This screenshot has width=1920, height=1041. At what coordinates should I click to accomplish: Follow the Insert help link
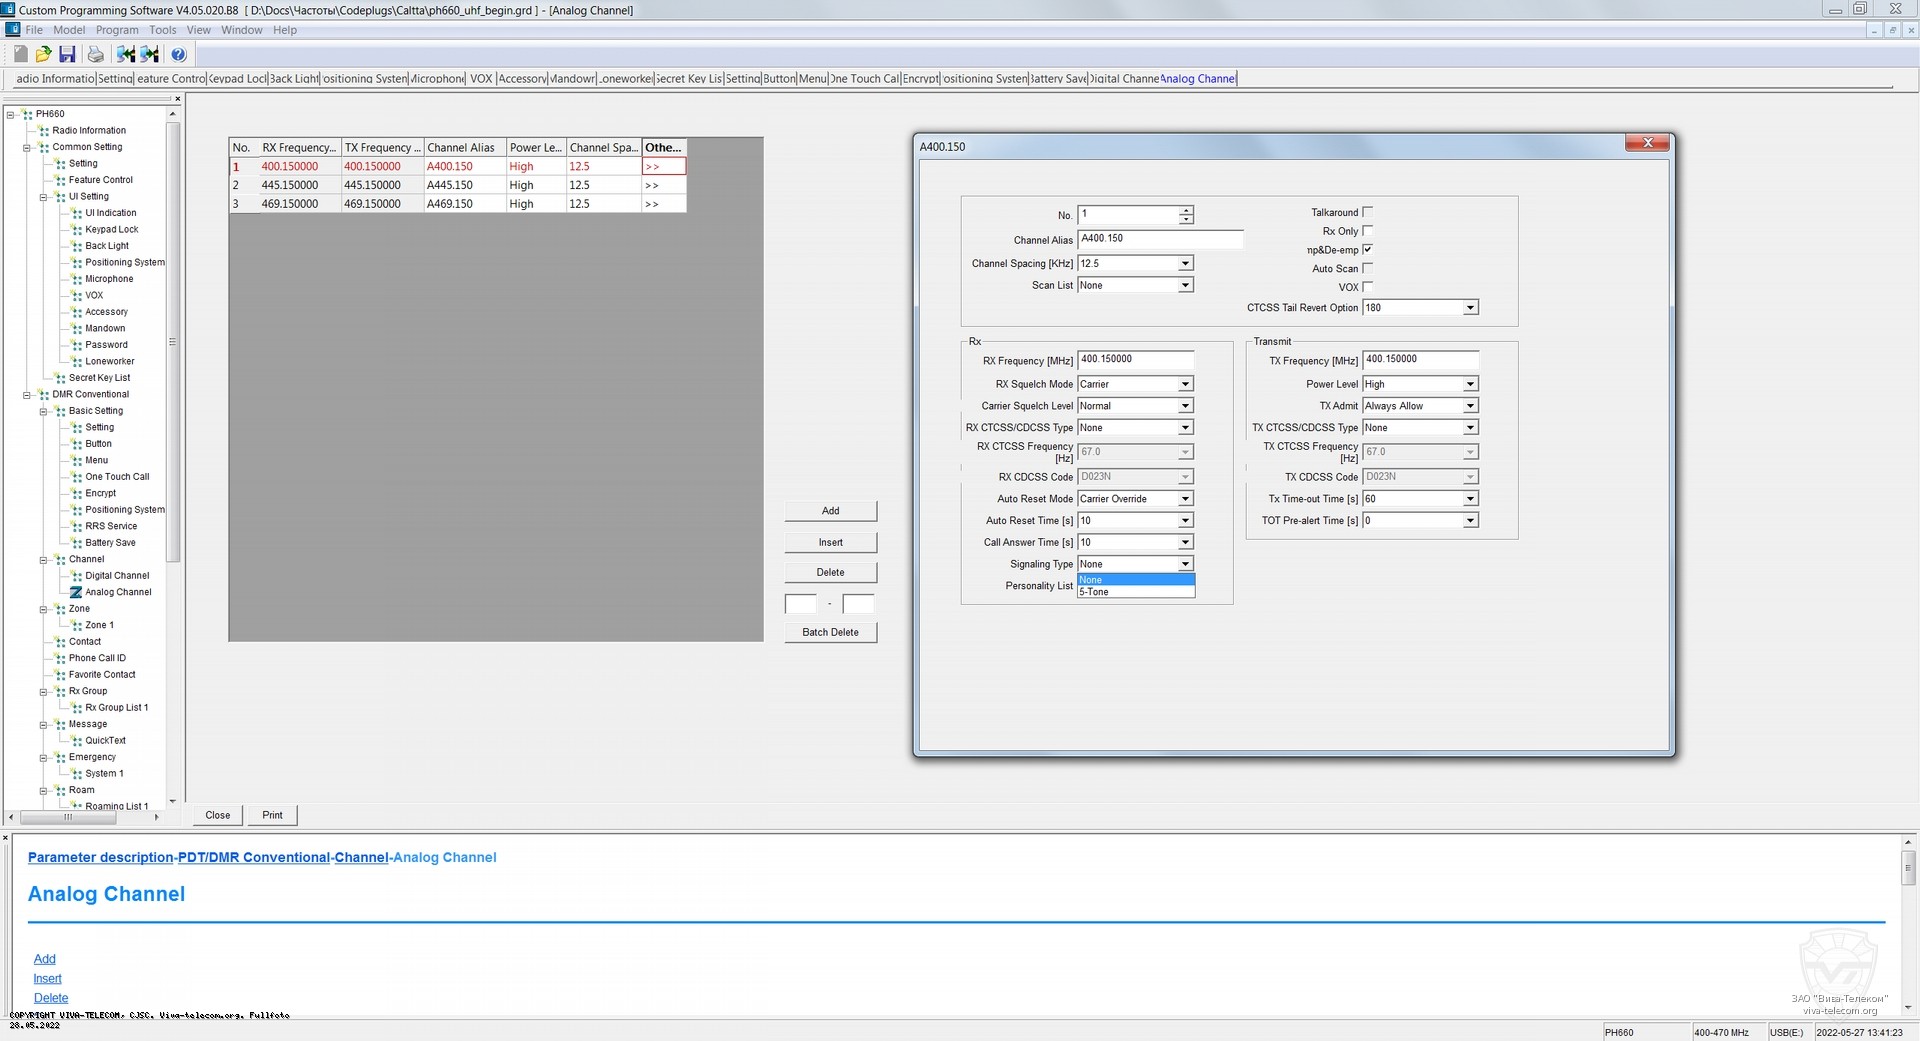47,979
